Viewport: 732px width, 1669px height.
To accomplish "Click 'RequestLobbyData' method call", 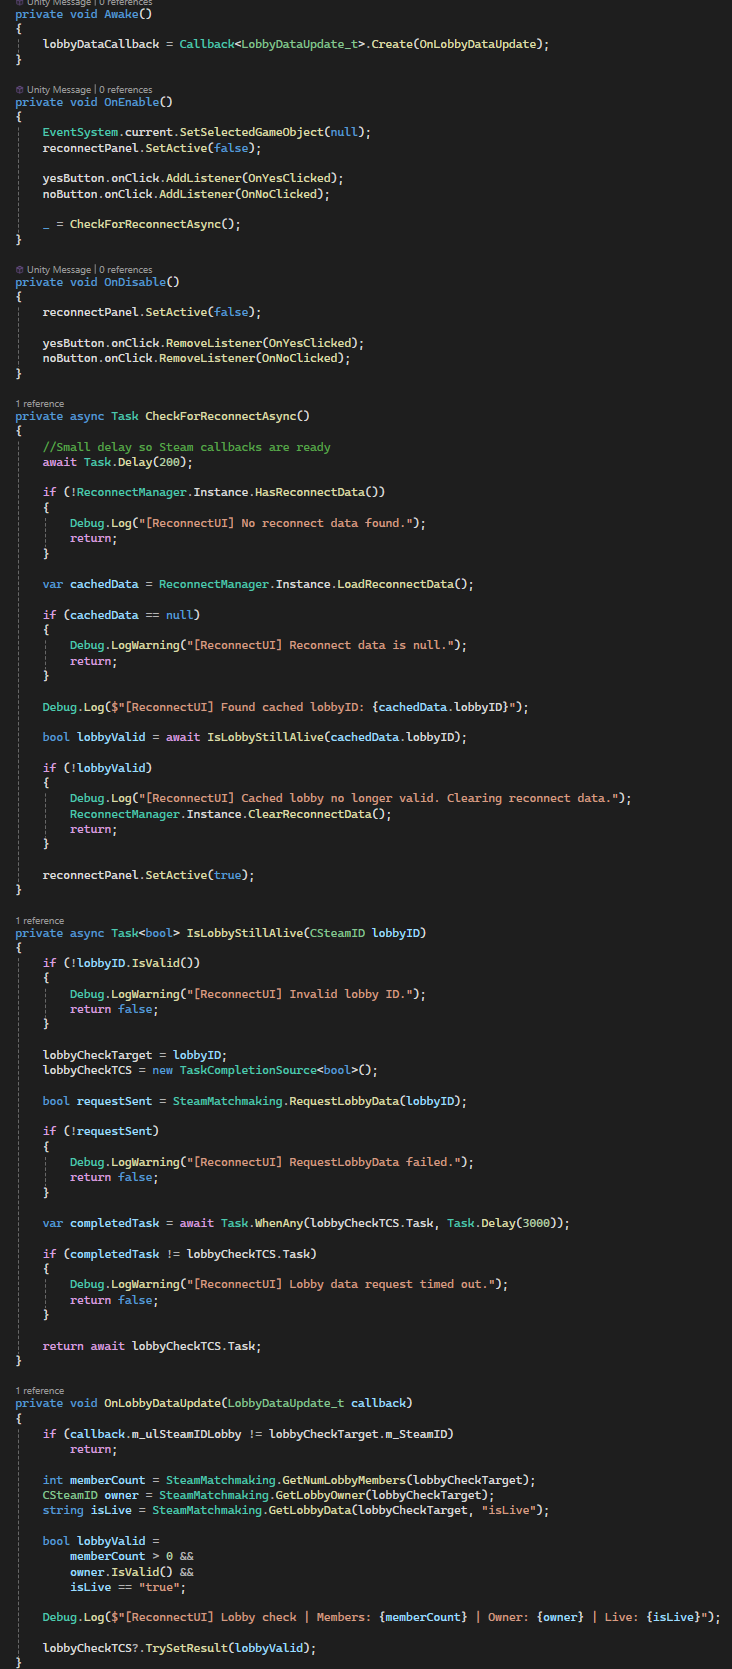I will [x=343, y=1101].
